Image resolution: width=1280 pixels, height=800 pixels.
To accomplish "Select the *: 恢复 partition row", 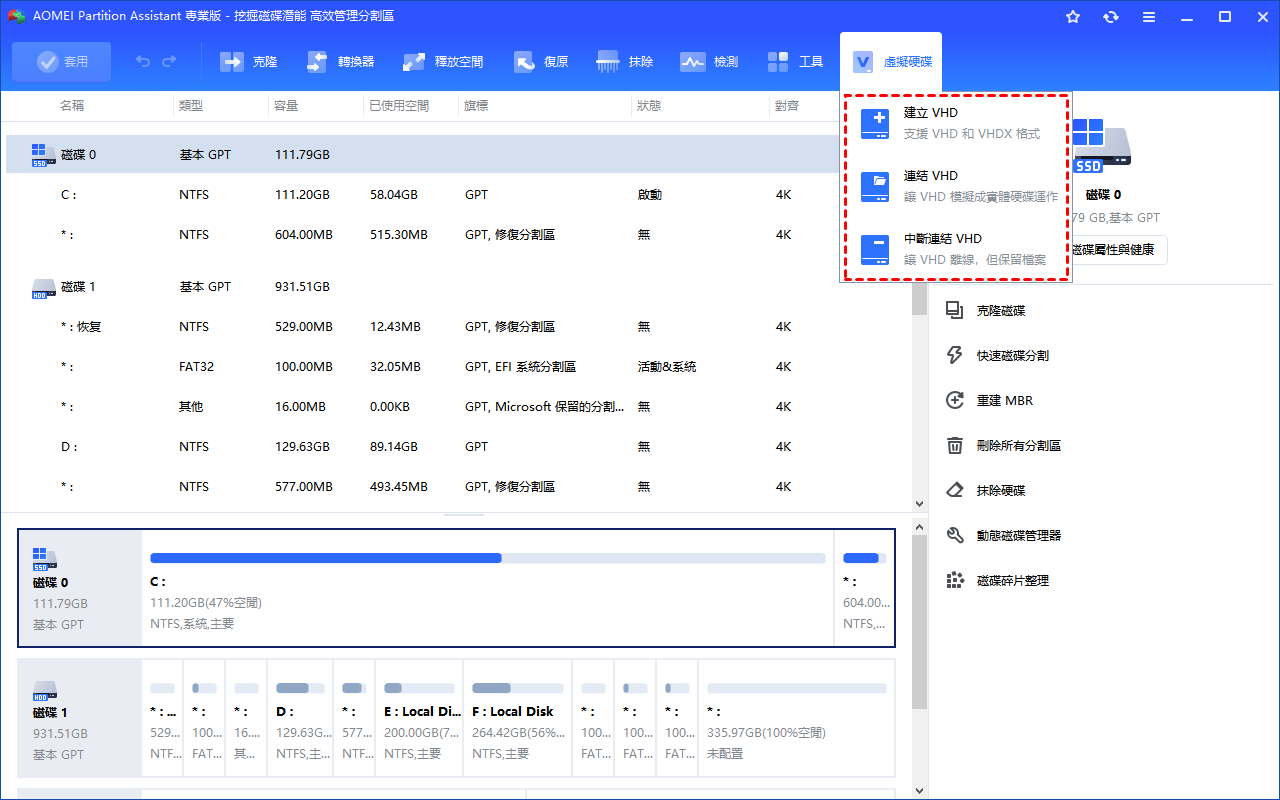I will coord(457,327).
